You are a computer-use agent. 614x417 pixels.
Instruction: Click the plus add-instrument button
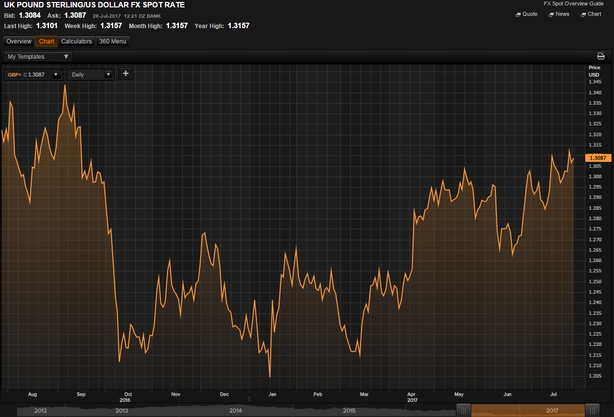[x=126, y=74]
